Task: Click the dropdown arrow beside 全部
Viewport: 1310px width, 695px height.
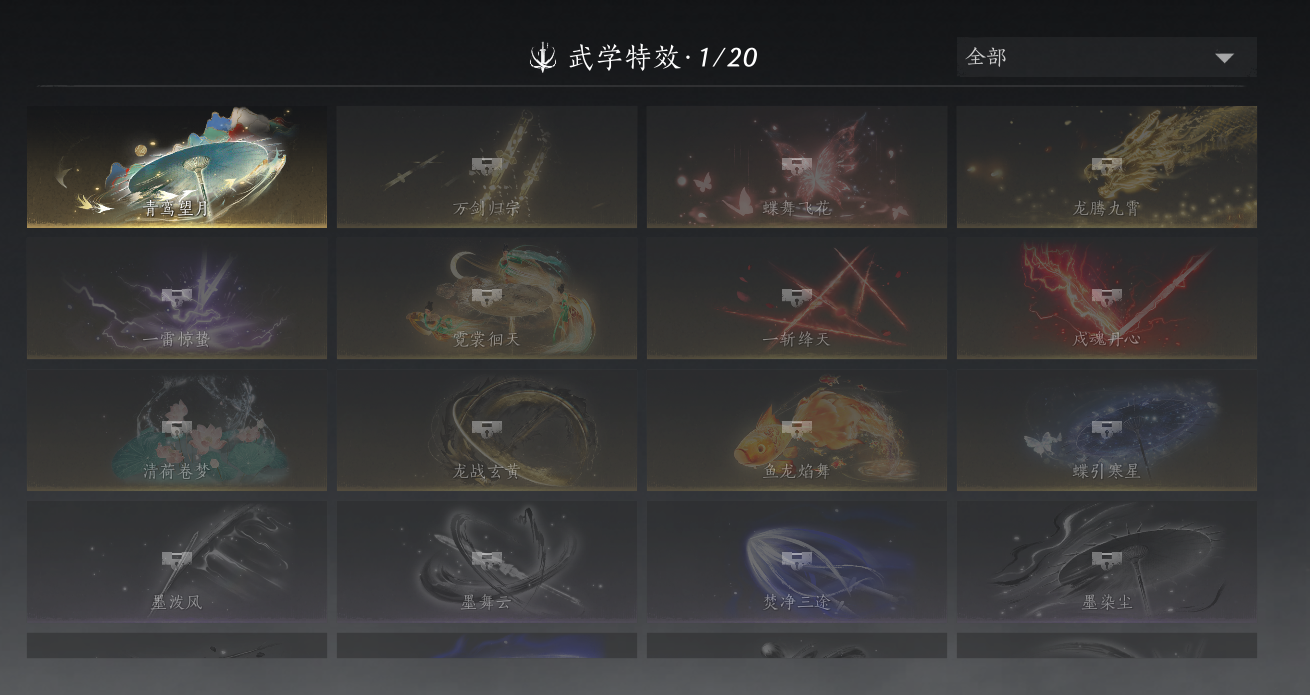Action: (x=1224, y=58)
